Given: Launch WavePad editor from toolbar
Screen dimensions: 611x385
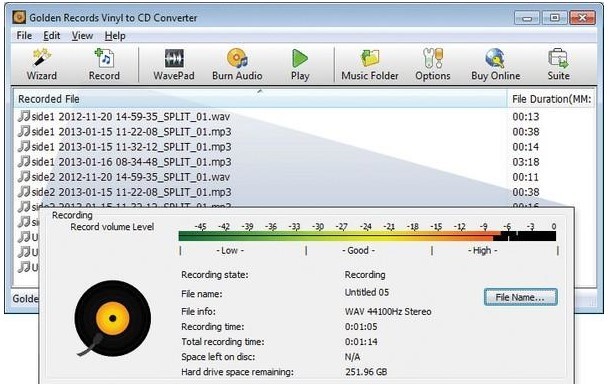Looking at the screenshot, I should pos(174,64).
